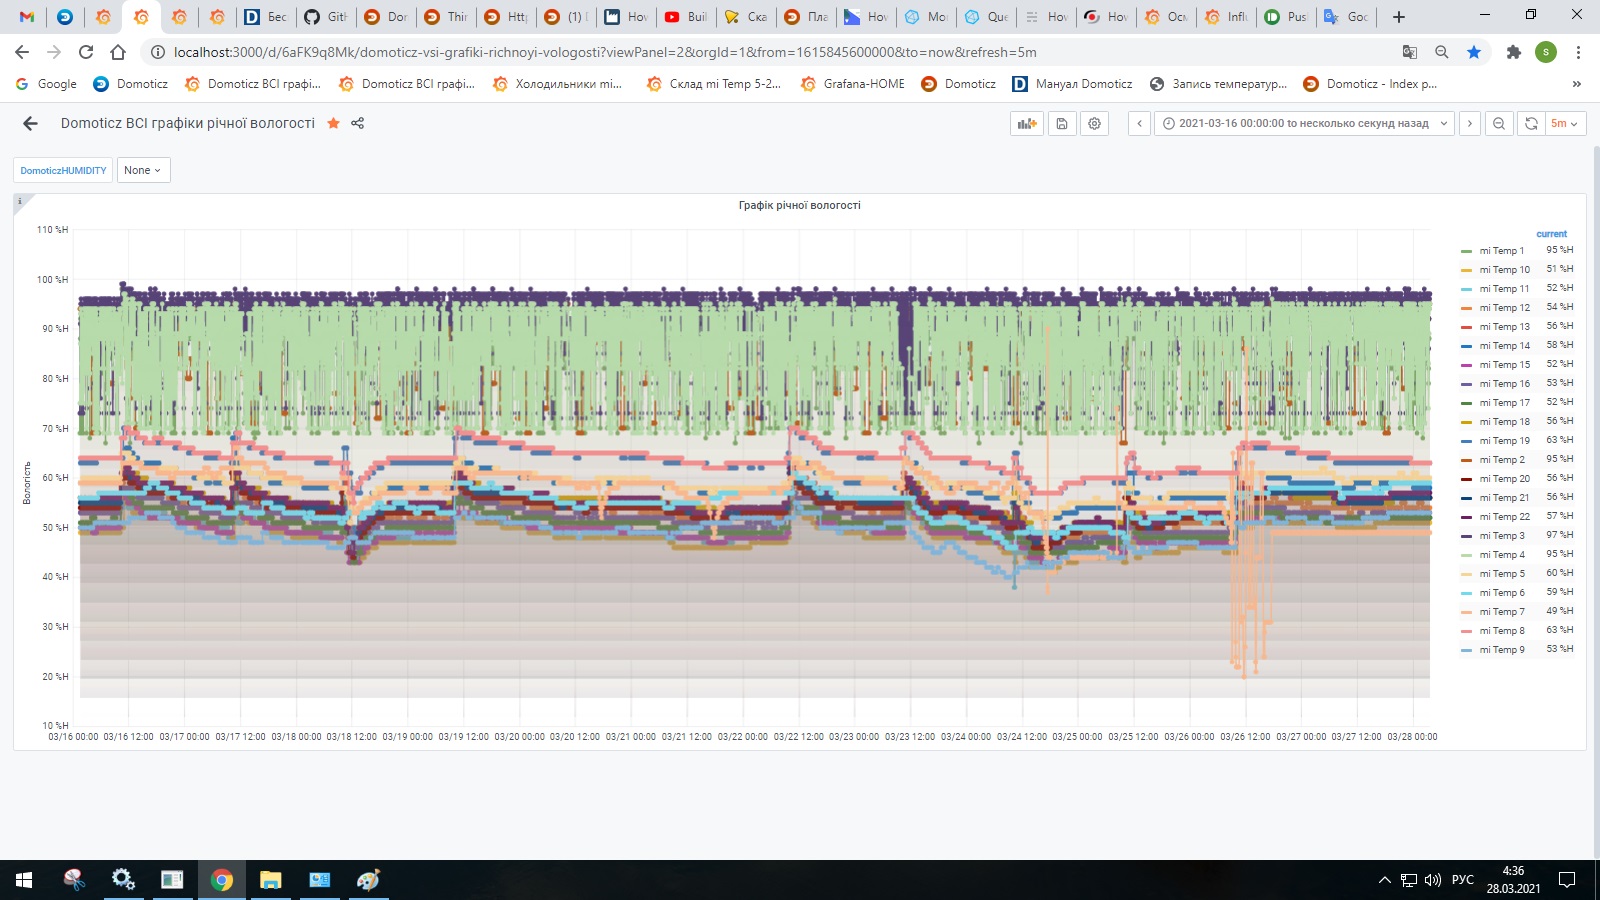Zoom out the time range with magnifier icon
The height and width of the screenshot is (900, 1600).
[1499, 123]
